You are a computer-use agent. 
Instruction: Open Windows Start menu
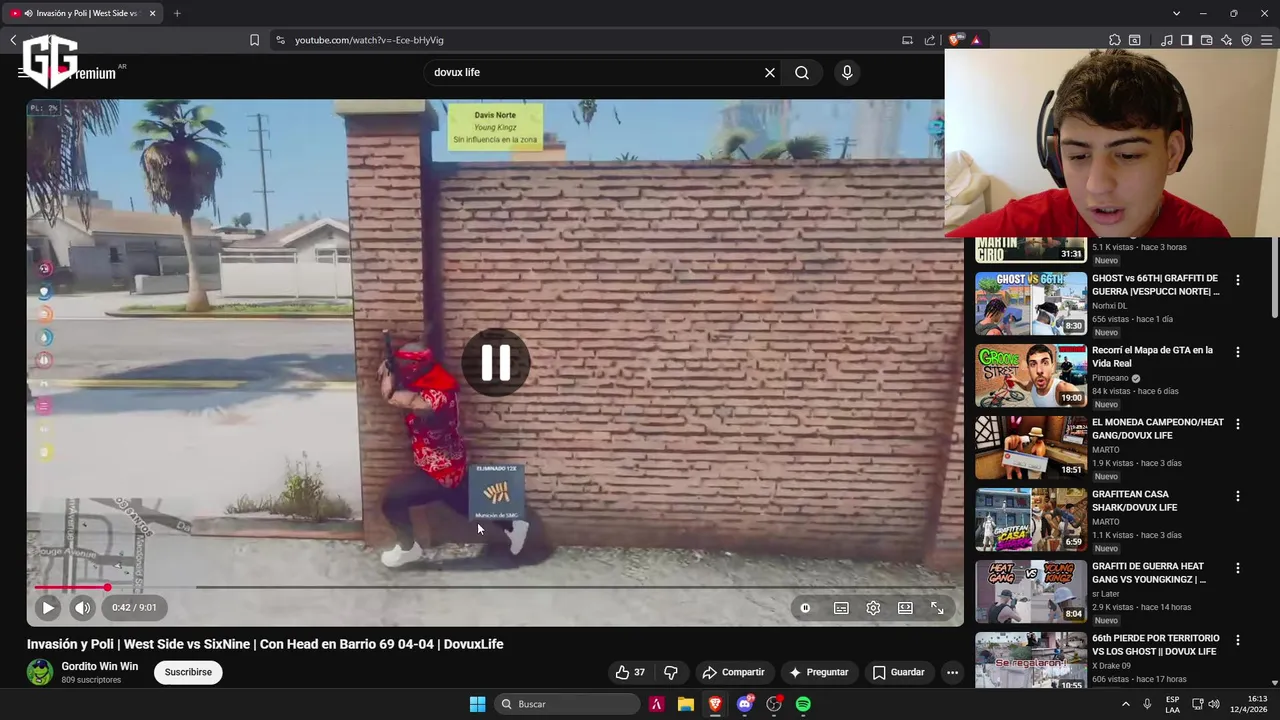coord(477,704)
